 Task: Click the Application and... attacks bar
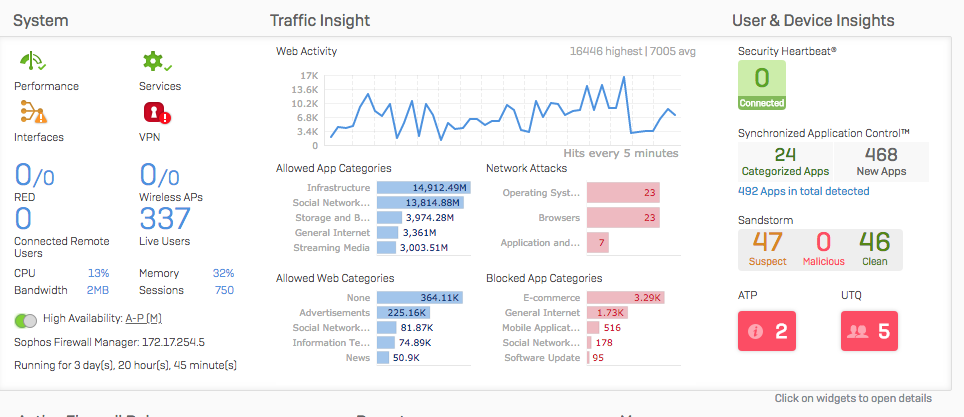tap(598, 242)
